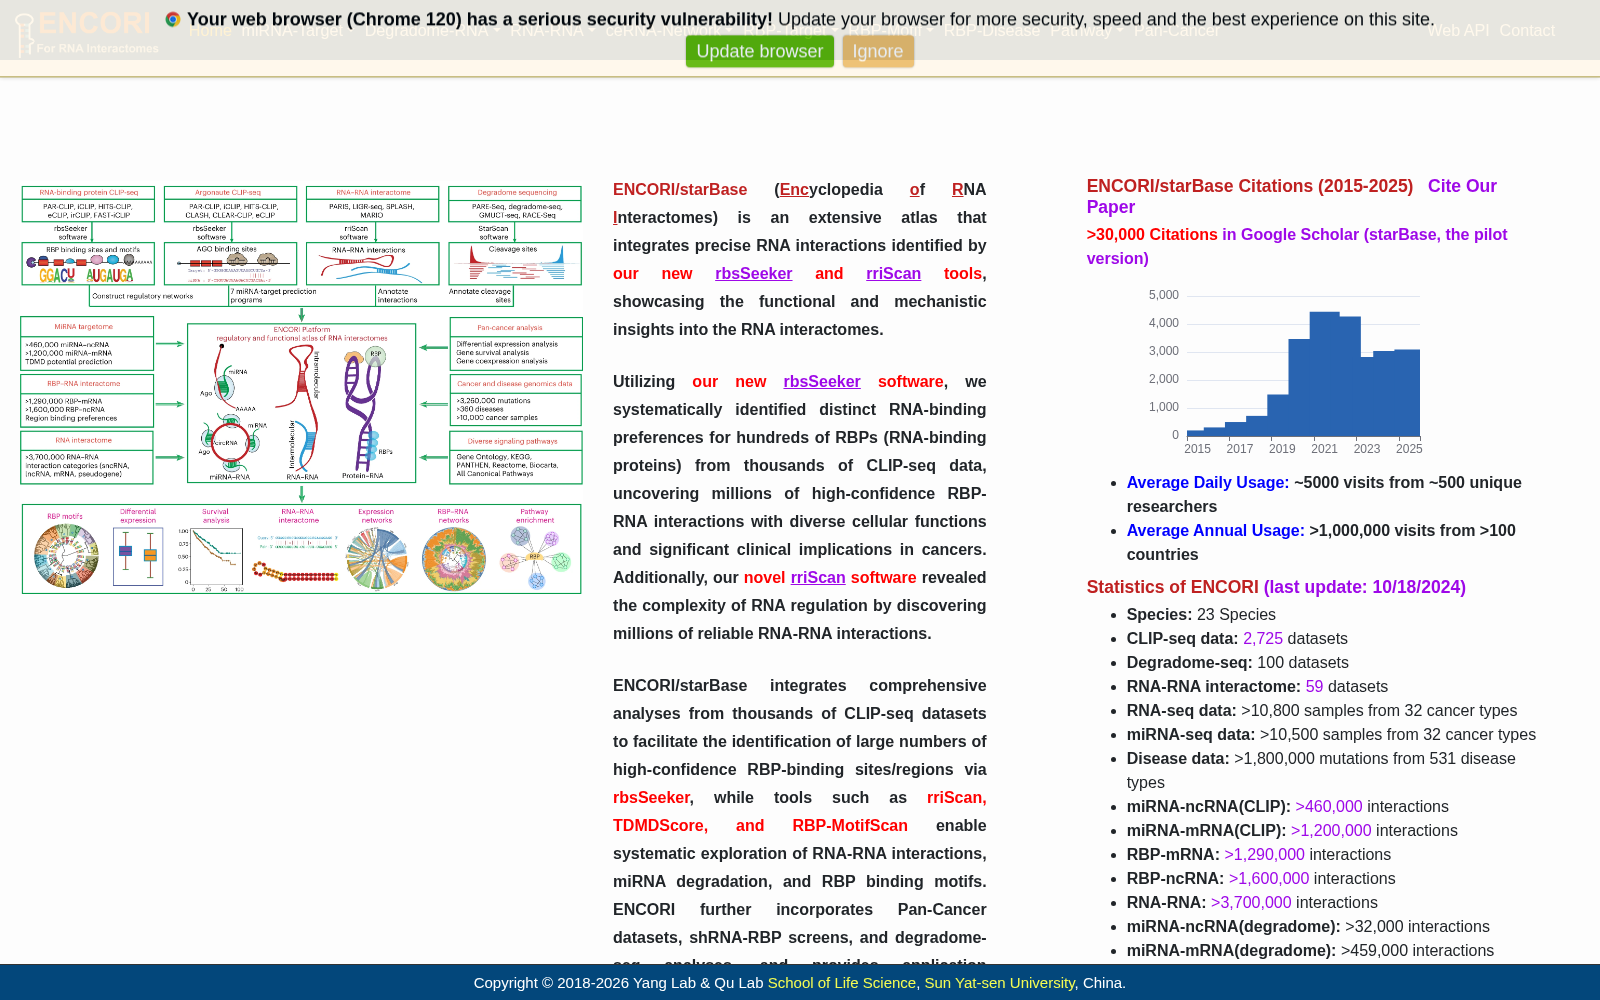This screenshot has width=1600, height=1000.
Task: Click the 'RNA-seq data:' statistics row
Action: (x=1321, y=710)
